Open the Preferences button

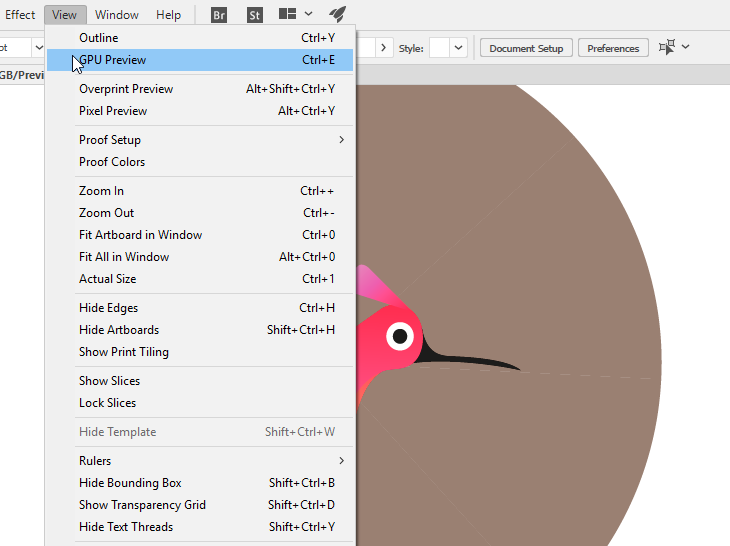pos(613,48)
